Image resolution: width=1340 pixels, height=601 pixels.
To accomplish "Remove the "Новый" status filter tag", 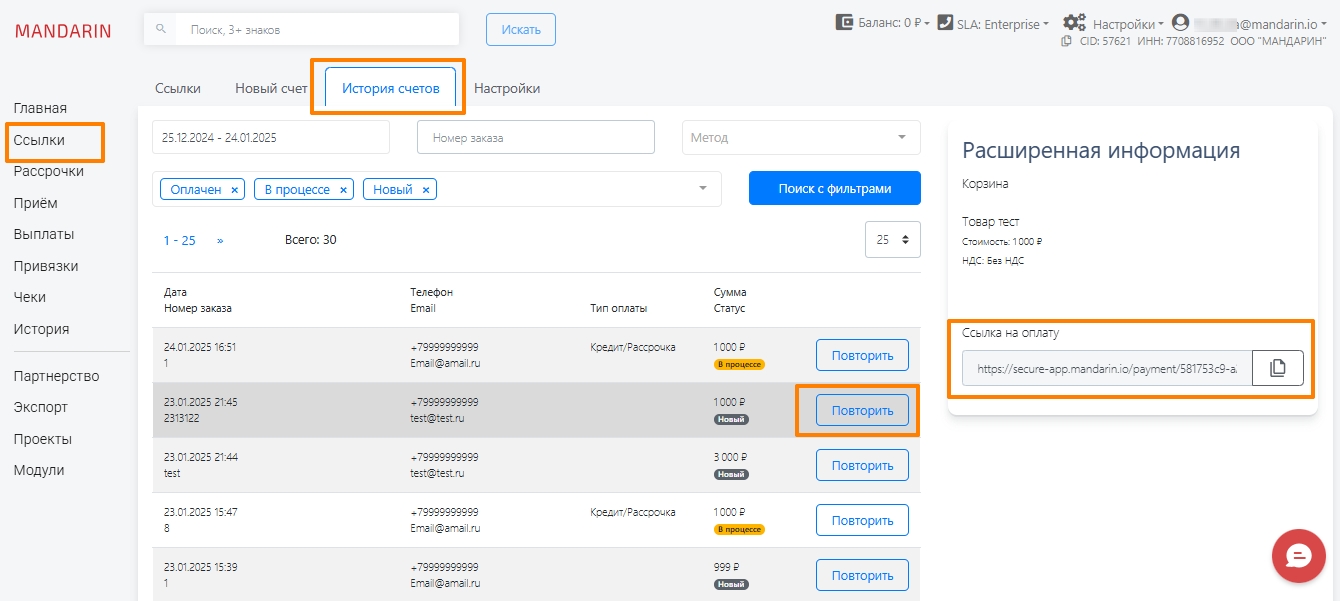I will click(426, 190).
